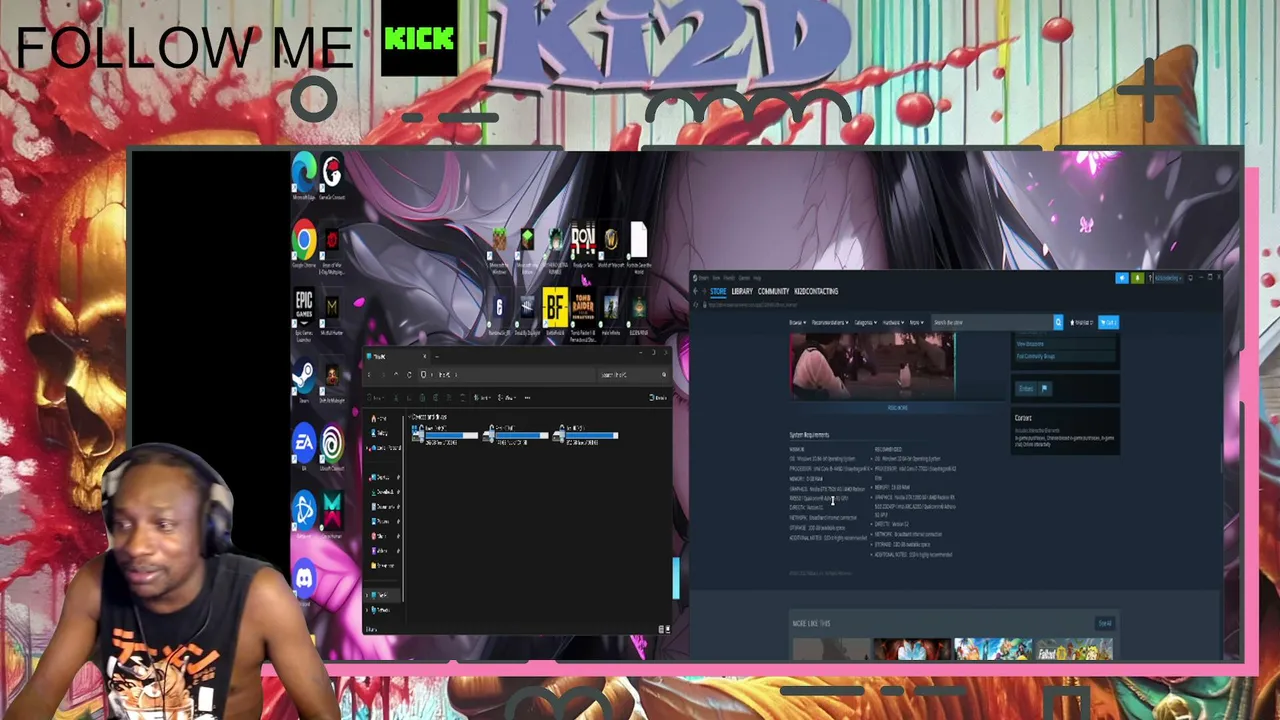Select the third drive under Devices and drives
Viewport: 1280px width, 720px height.
tap(585, 435)
